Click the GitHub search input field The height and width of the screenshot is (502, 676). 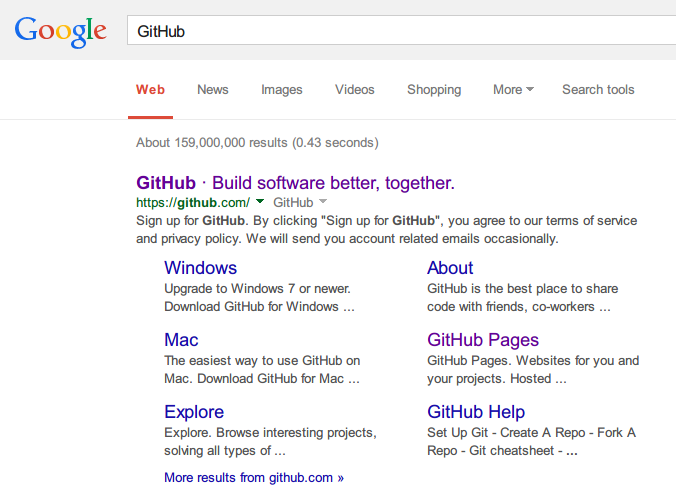400,31
